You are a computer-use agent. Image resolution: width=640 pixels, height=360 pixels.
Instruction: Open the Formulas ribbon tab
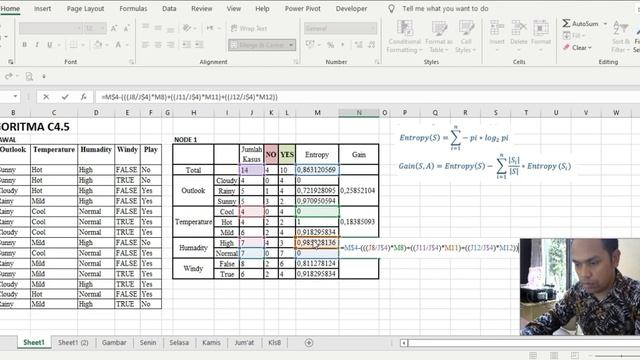click(x=133, y=9)
